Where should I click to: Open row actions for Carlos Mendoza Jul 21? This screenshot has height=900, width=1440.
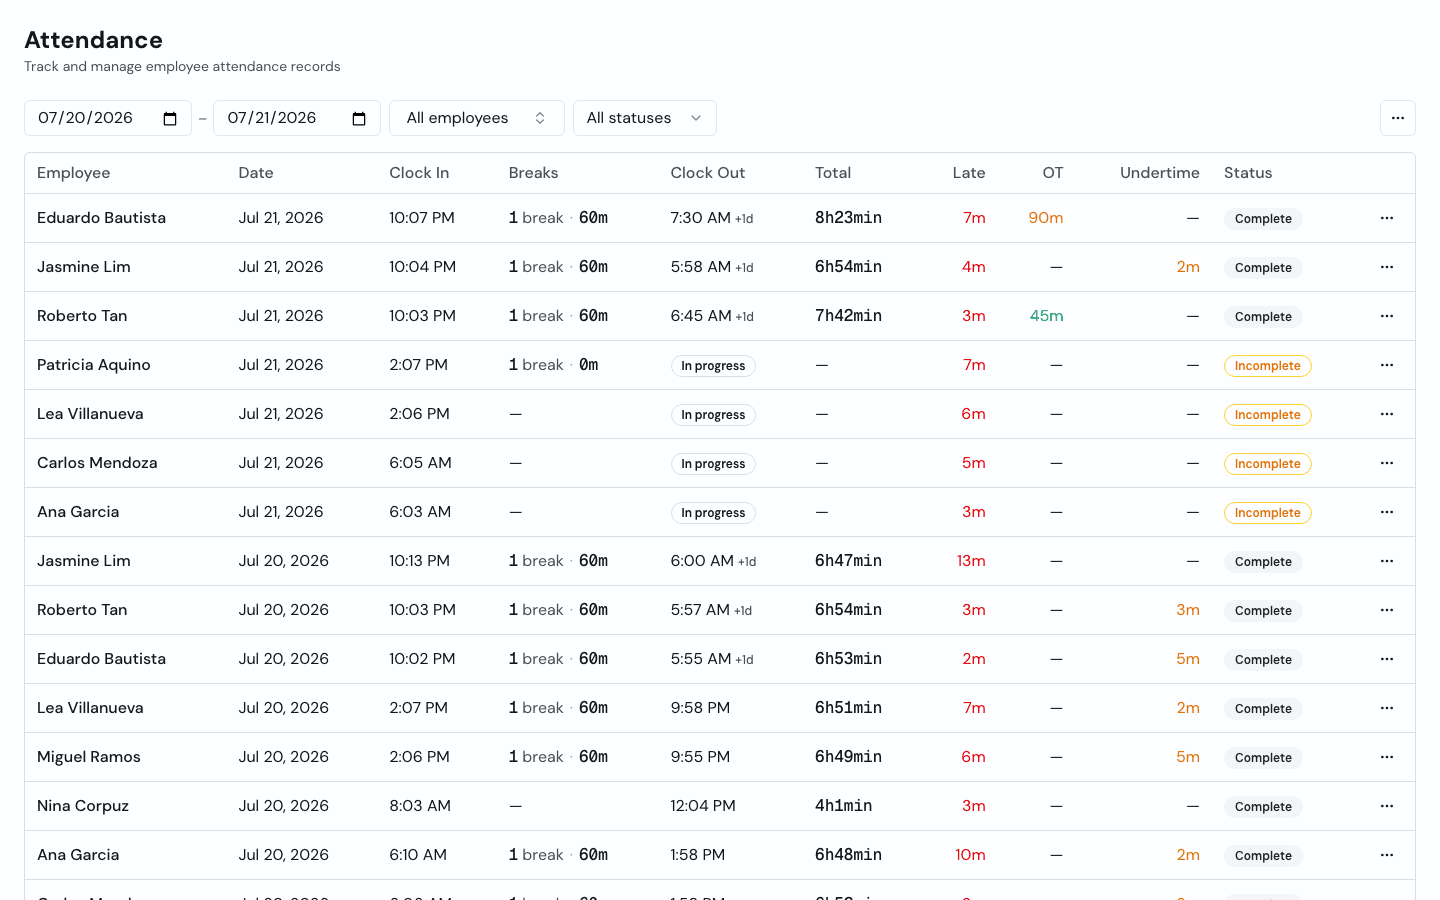(1386, 463)
